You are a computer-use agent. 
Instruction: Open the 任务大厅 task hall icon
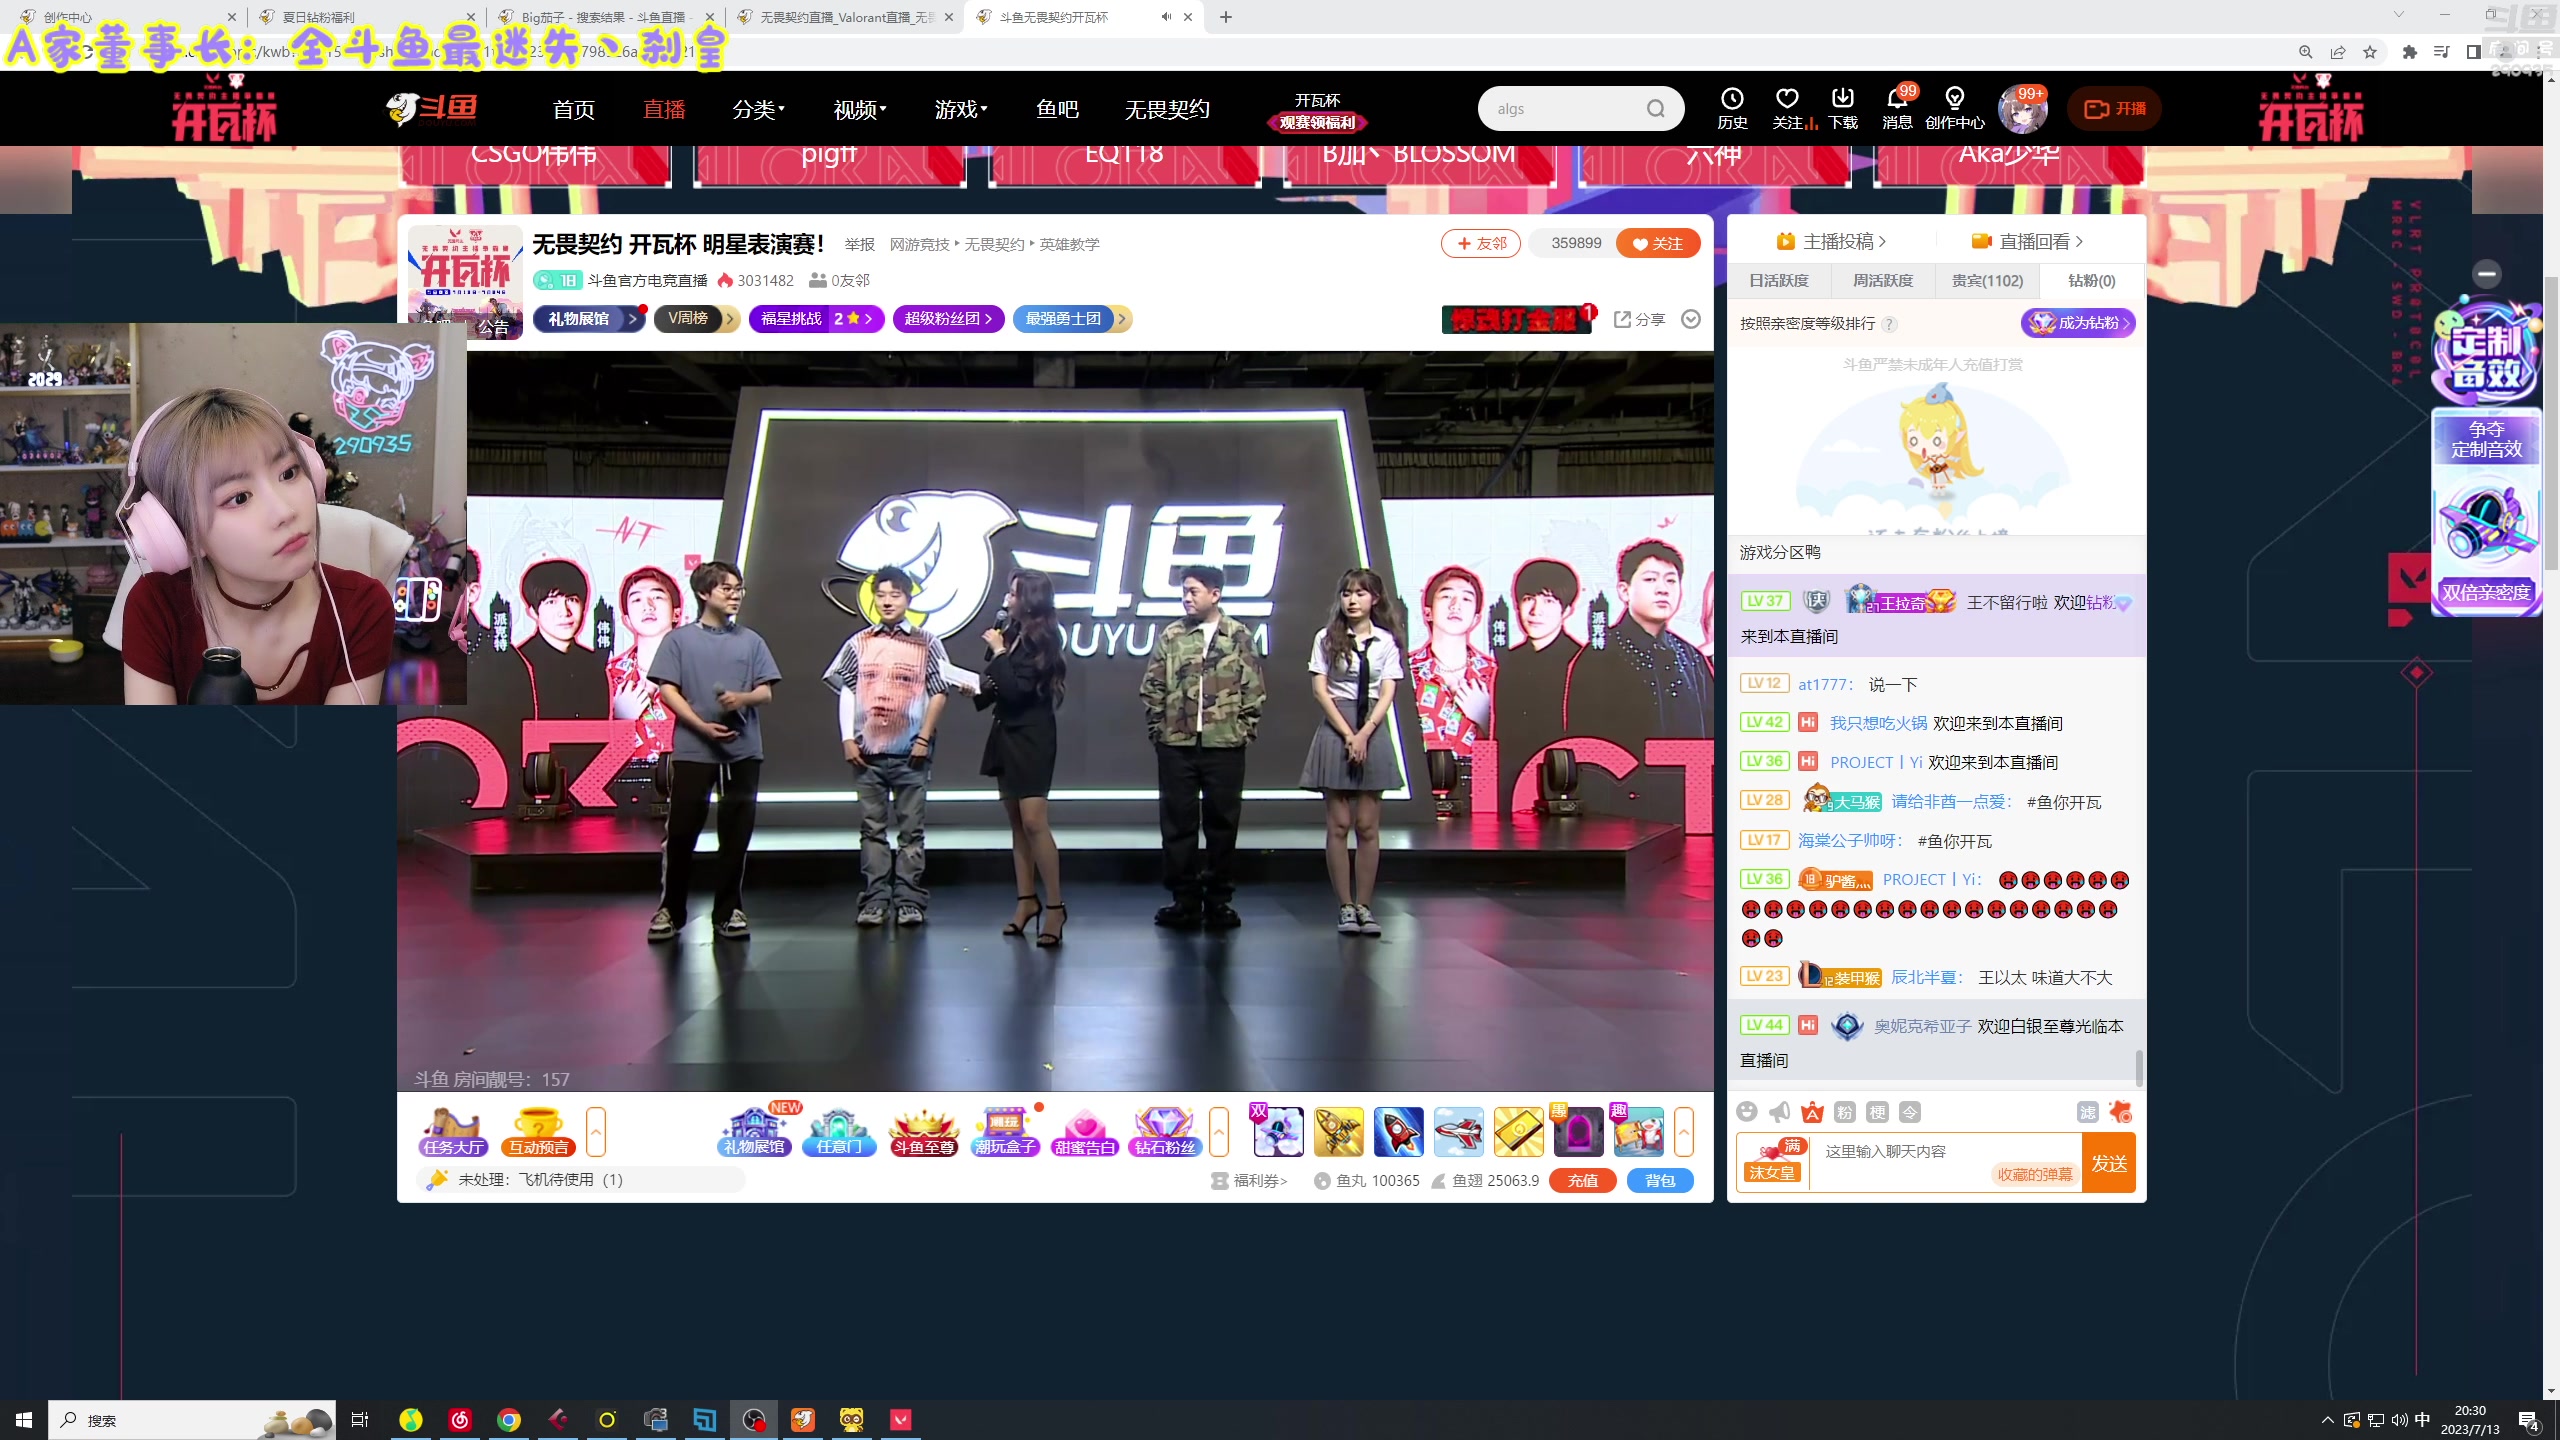[454, 1132]
